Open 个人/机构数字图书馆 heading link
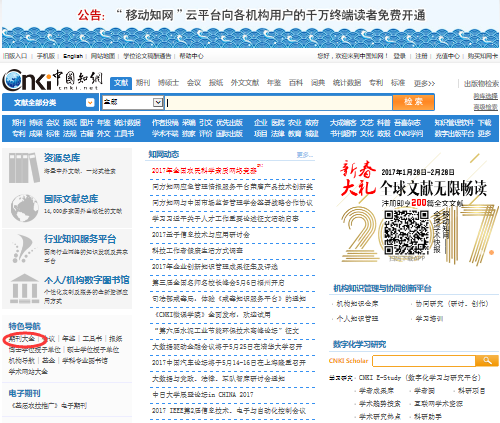 [x=87, y=280]
